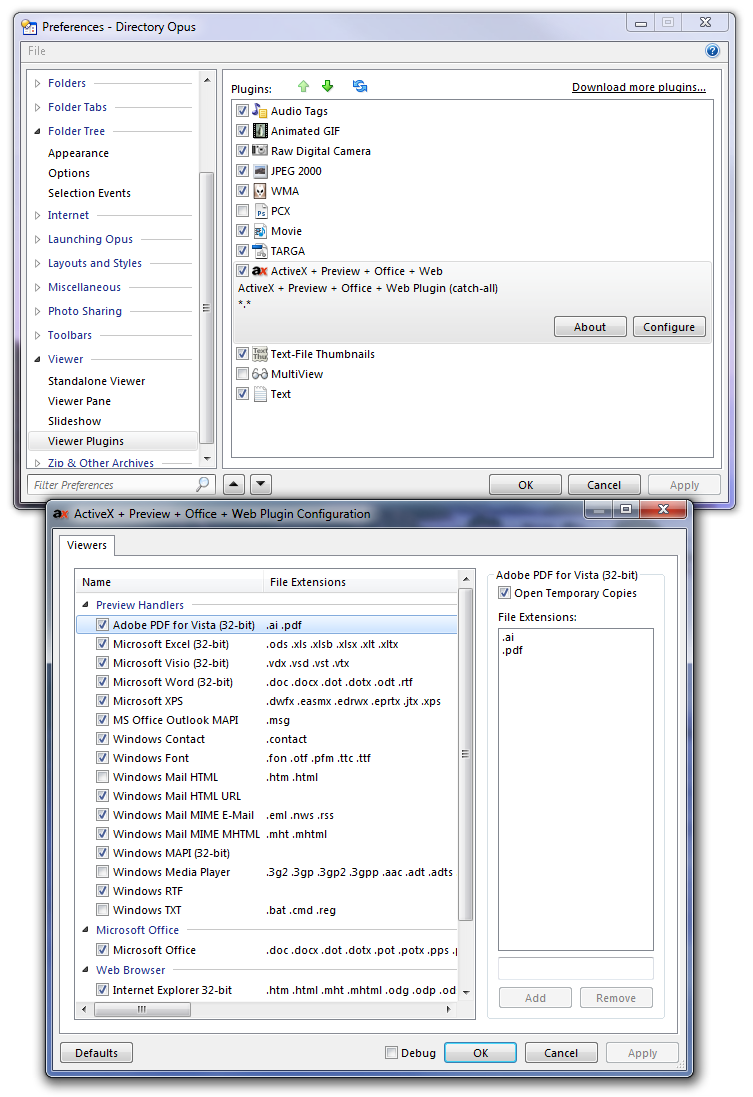Check the Windows Media Player viewer
Image resolution: width=753 pixels, height=1097 pixels.
[x=102, y=872]
